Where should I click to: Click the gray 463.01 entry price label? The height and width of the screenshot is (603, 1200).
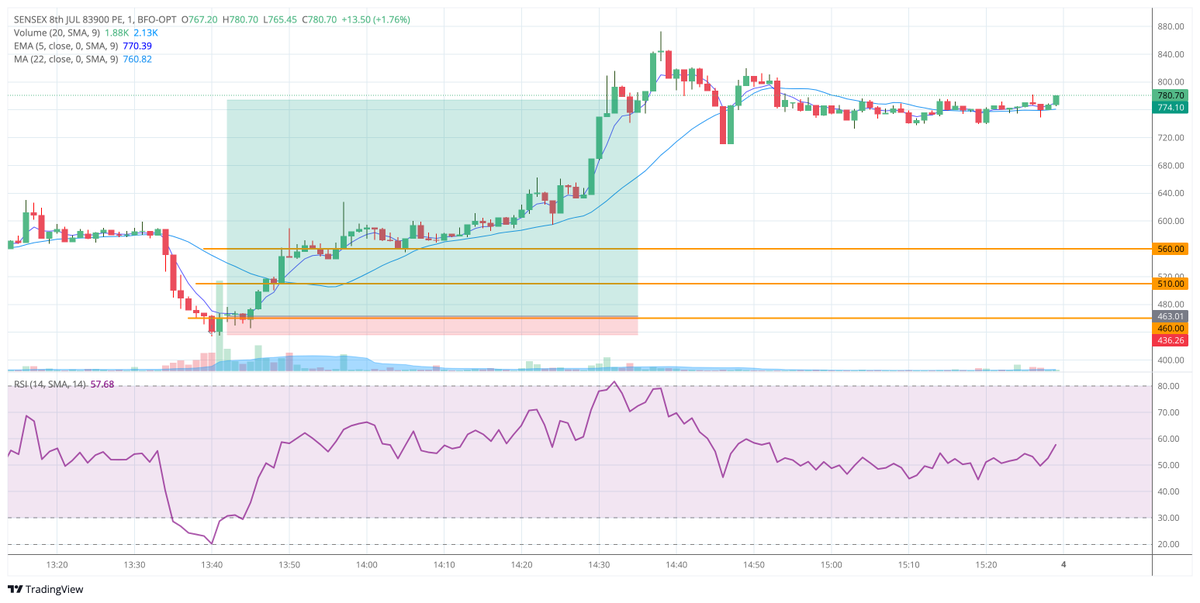point(1170,316)
